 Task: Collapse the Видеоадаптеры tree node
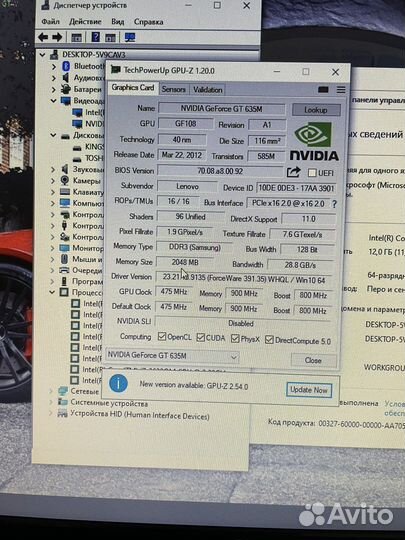[53, 101]
